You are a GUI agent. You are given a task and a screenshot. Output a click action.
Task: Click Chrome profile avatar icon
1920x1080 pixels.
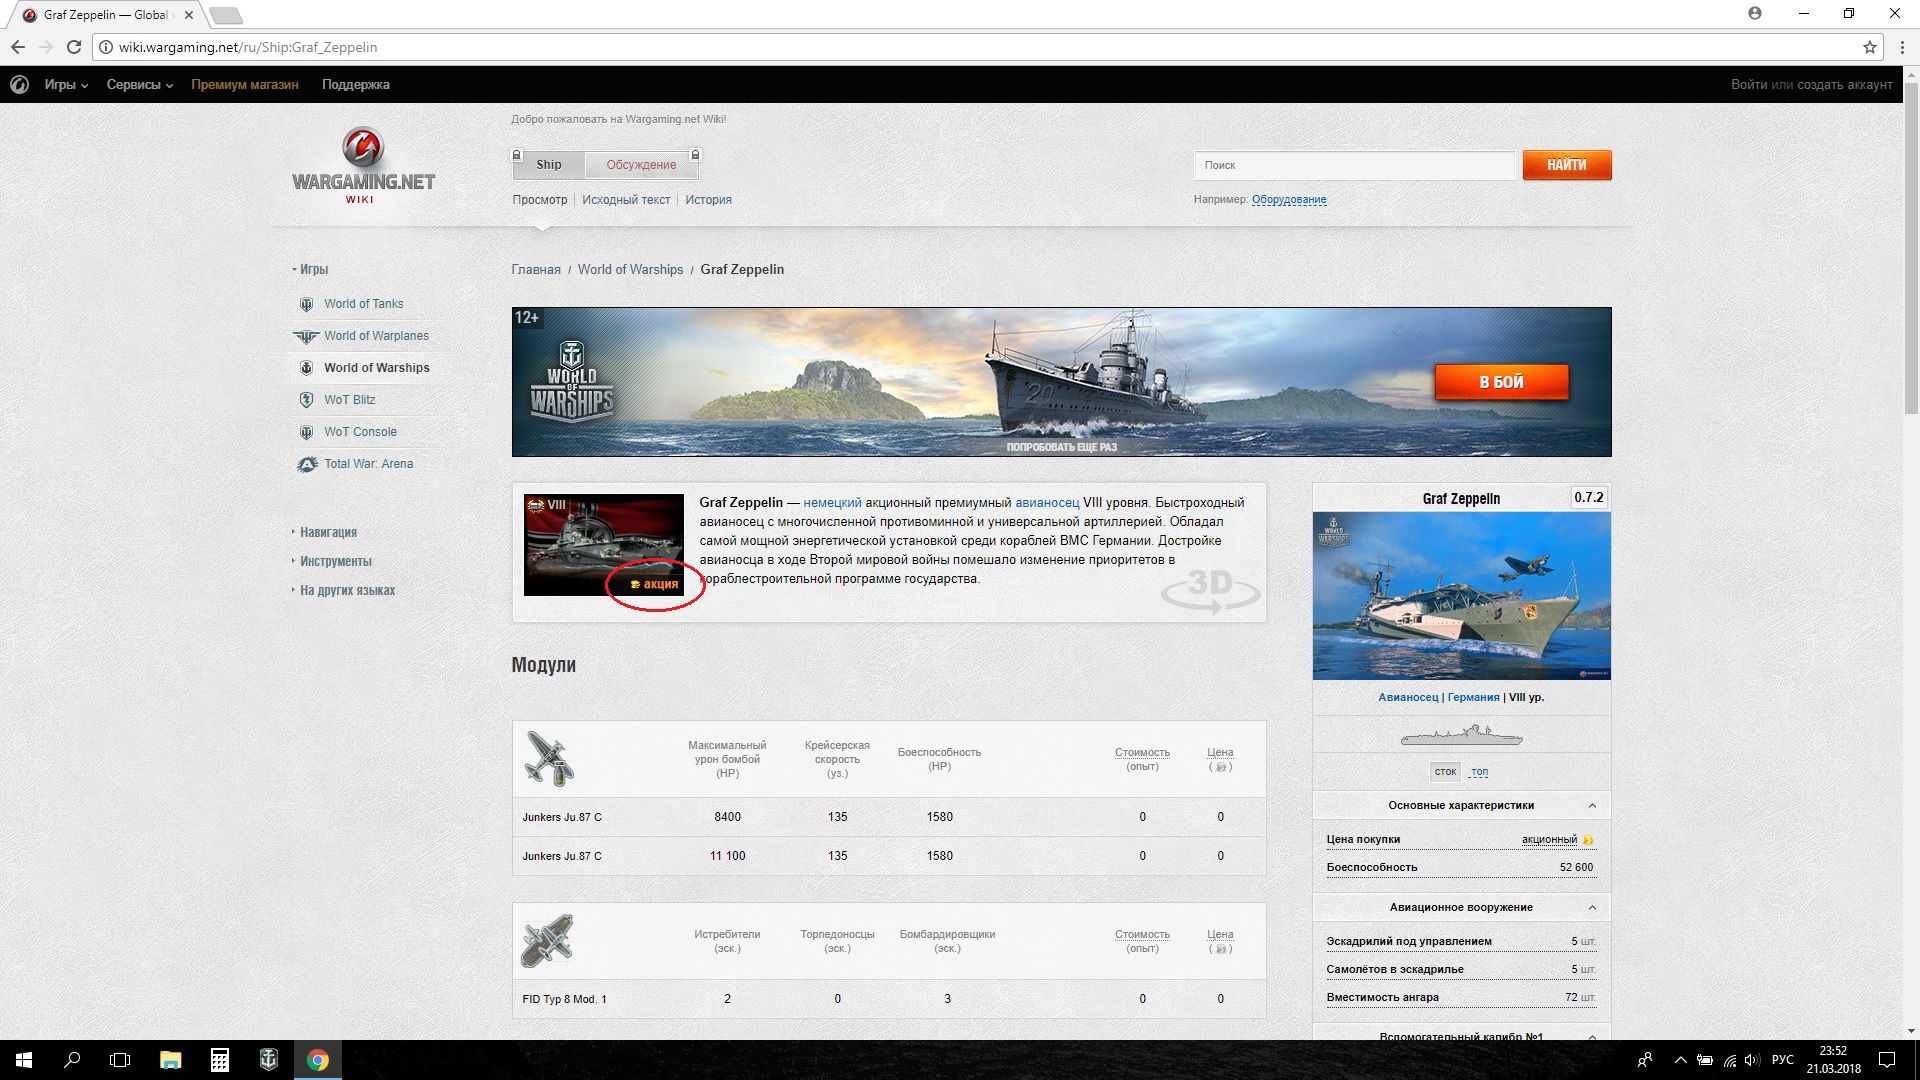click(1755, 13)
